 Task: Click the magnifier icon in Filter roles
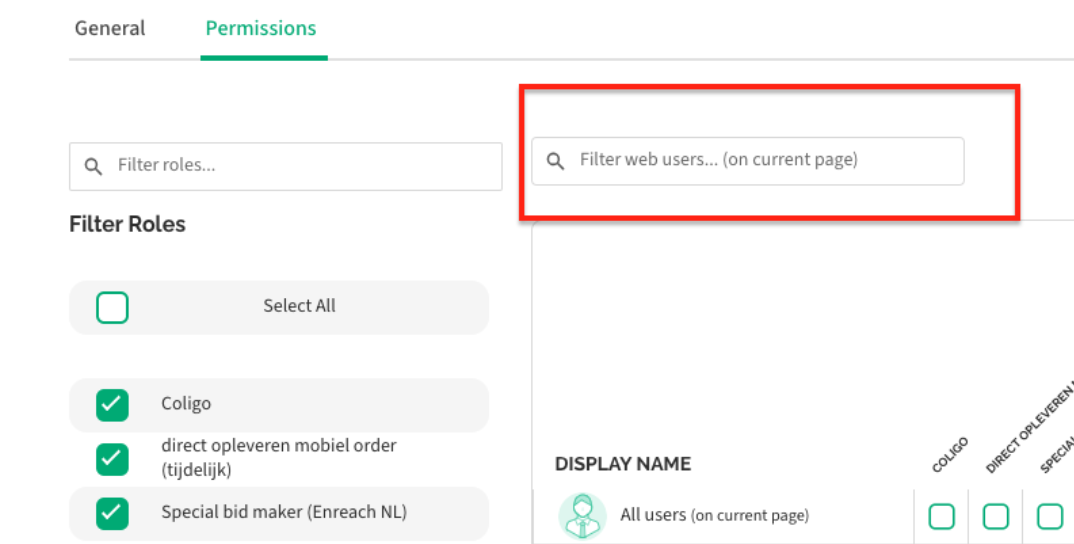coord(93,166)
